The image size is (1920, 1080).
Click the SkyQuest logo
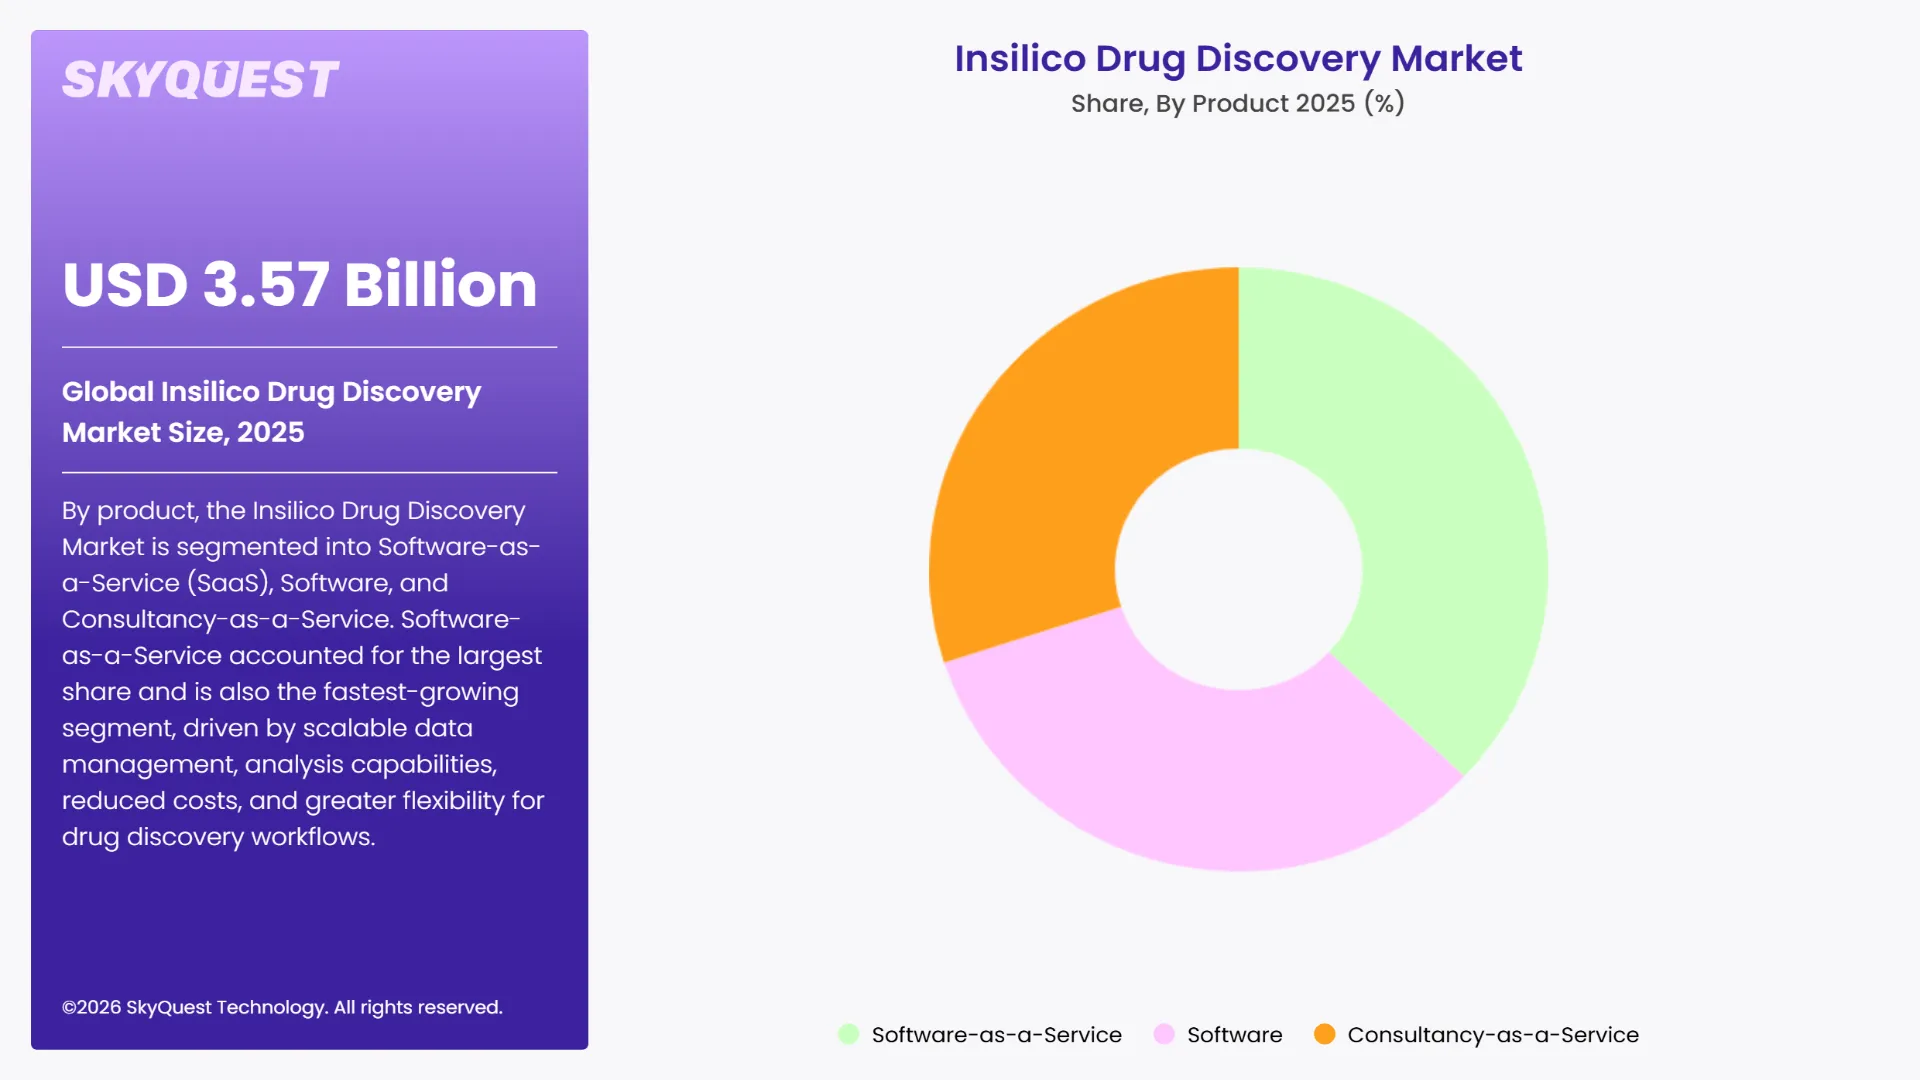point(200,80)
